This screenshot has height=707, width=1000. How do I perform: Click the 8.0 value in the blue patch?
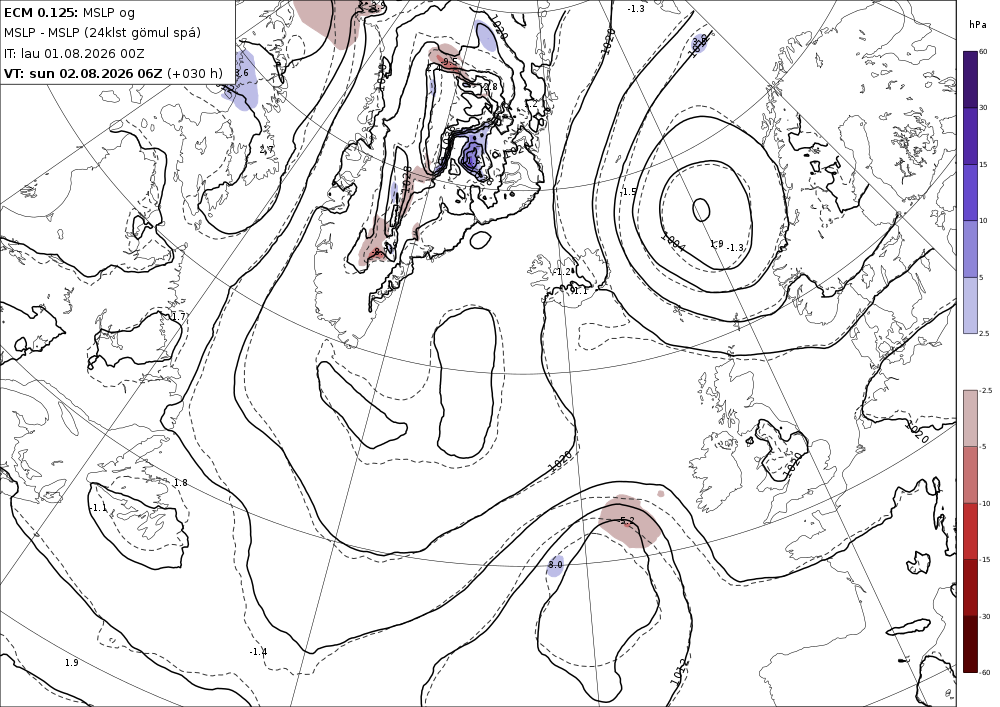[555, 565]
